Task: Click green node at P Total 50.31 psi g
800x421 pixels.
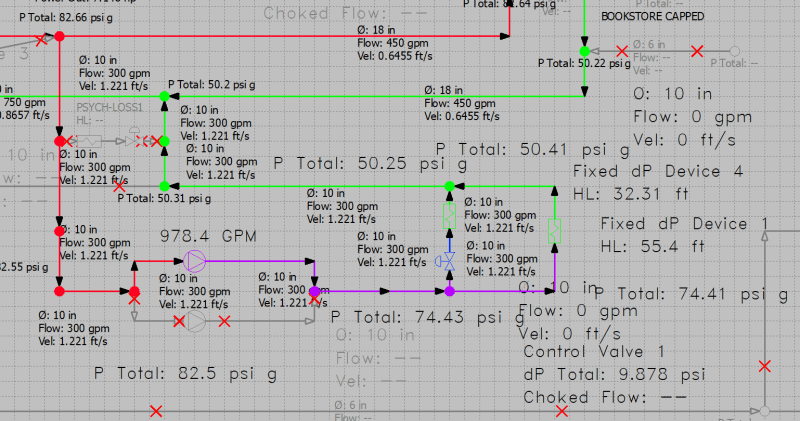Action: pyautogui.click(x=164, y=186)
